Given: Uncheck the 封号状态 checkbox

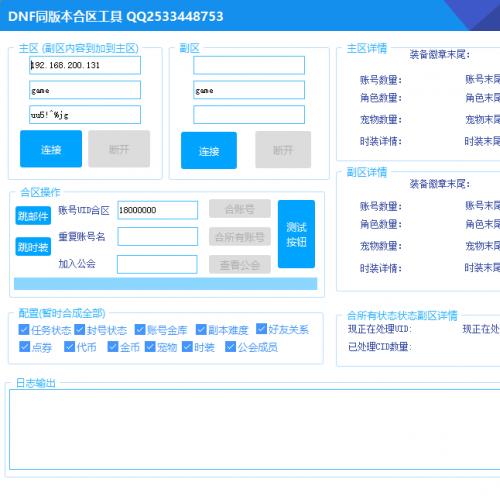Looking at the screenshot, I should pos(80,330).
